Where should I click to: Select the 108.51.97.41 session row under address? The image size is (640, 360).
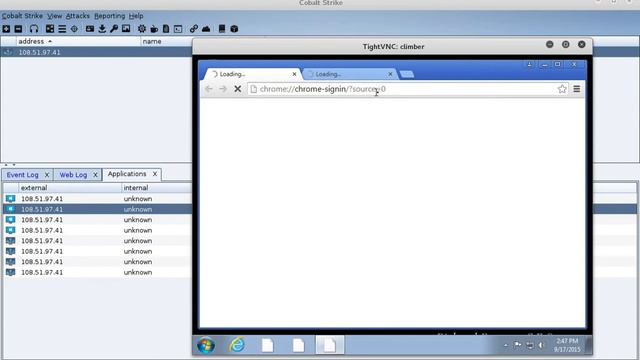[x=39, y=52]
